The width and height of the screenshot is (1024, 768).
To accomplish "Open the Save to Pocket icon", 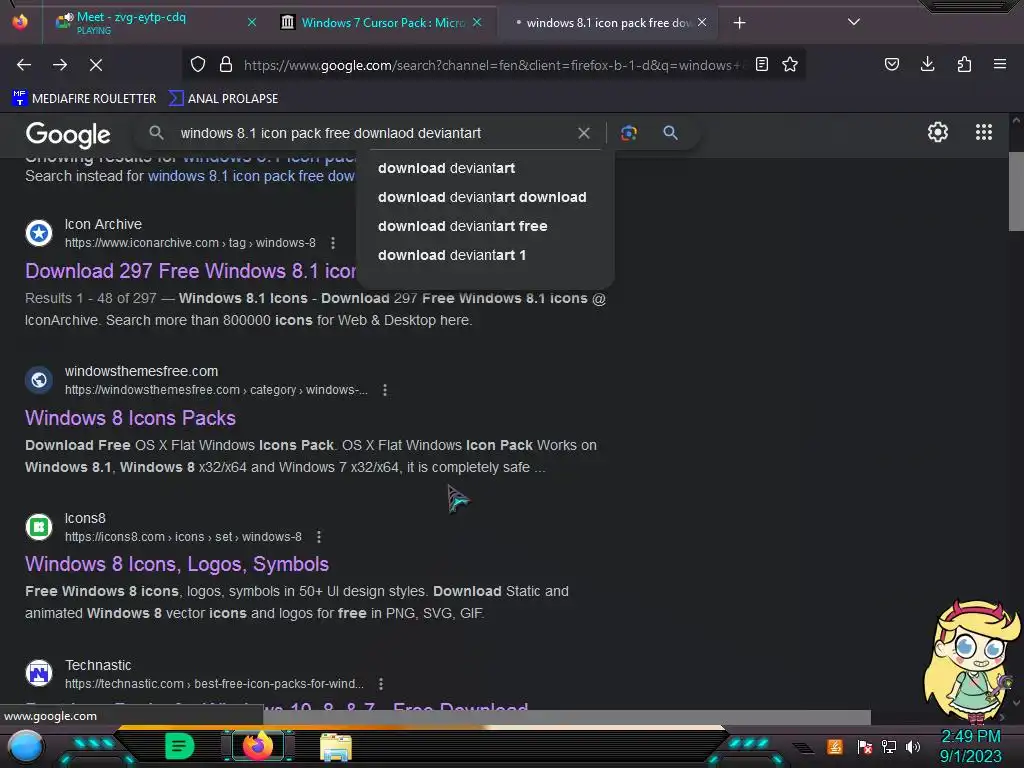I will pyautogui.click(x=891, y=64).
